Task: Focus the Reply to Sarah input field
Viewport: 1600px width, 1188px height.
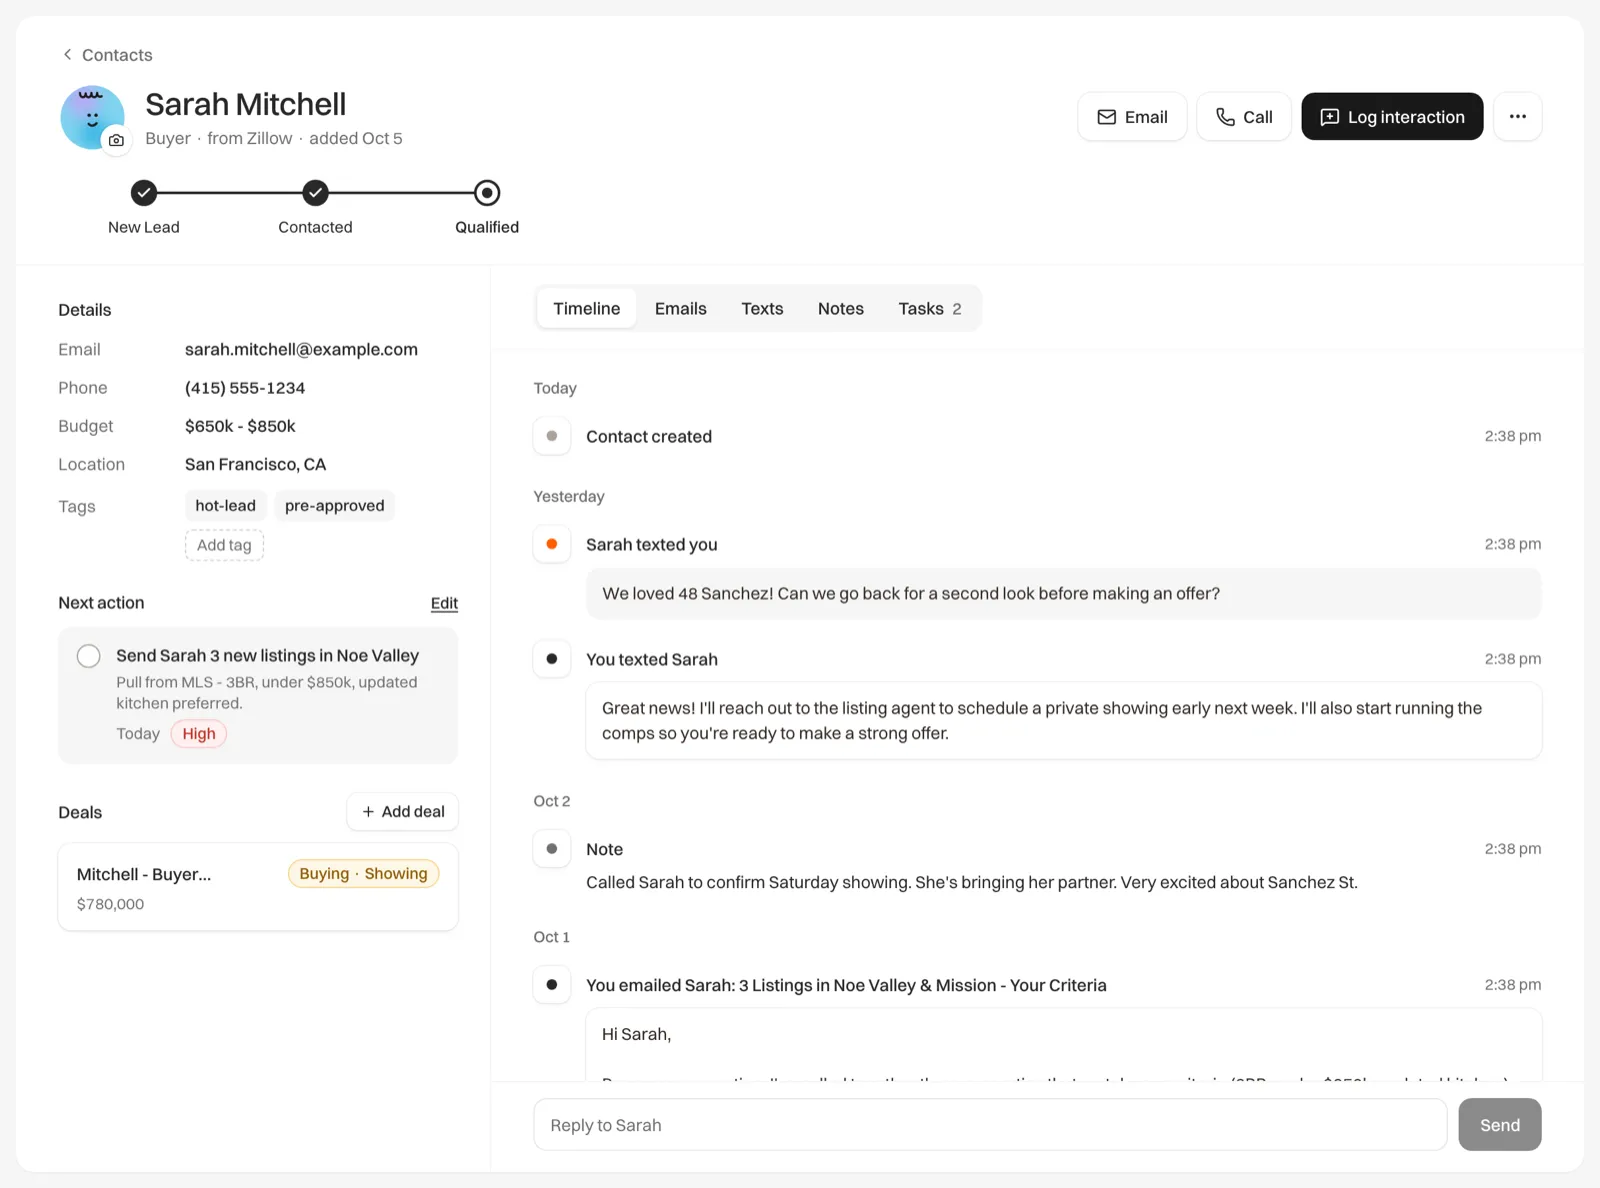Action: point(990,1125)
